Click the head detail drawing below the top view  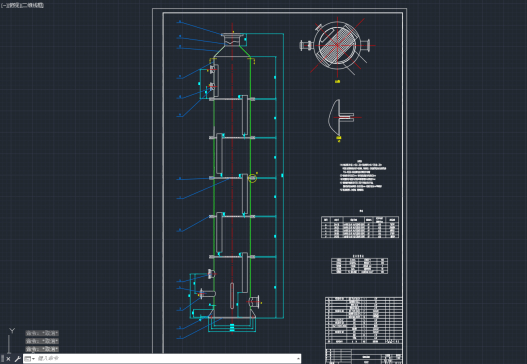[344, 118]
